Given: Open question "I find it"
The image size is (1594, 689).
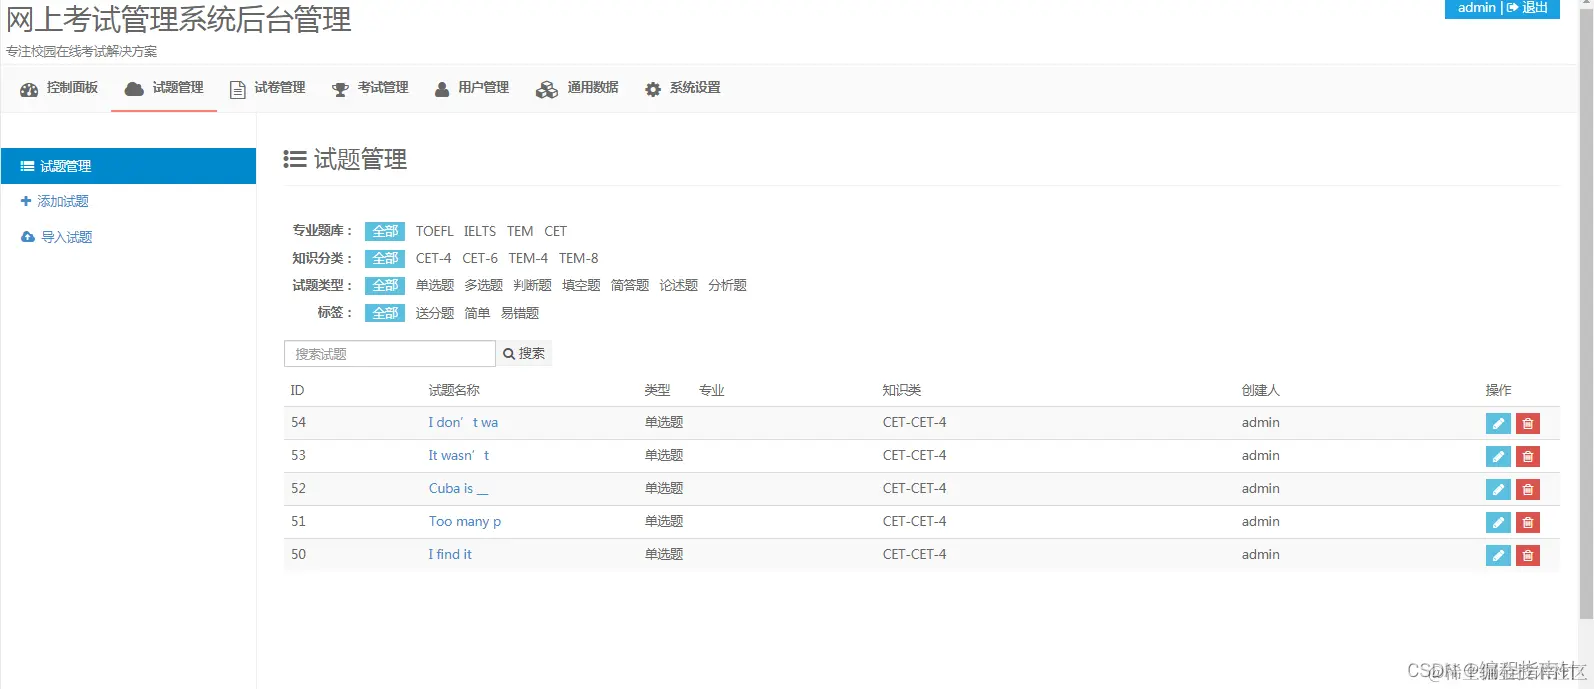Looking at the screenshot, I should pyautogui.click(x=450, y=554).
